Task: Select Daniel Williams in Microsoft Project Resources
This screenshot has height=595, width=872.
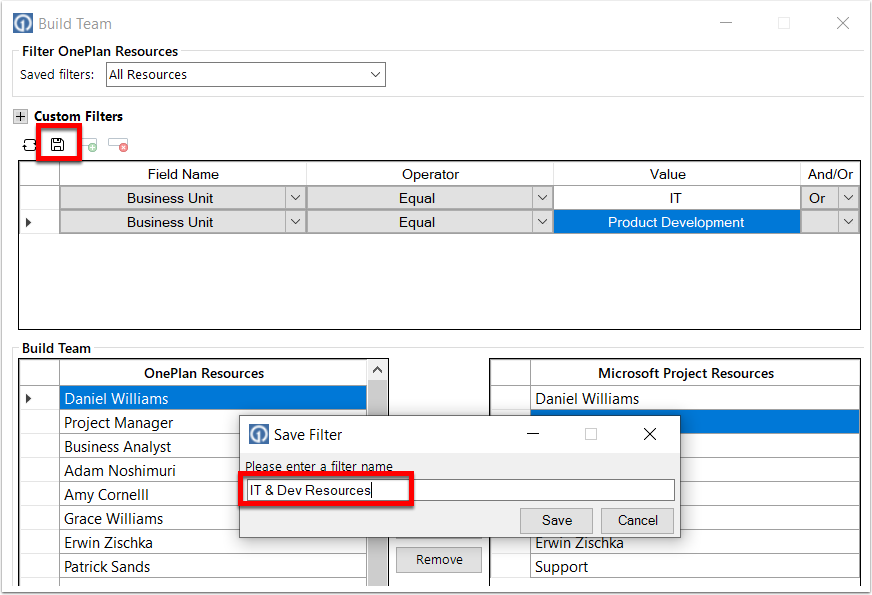Action: pyautogui.click(x=695, y=398)
